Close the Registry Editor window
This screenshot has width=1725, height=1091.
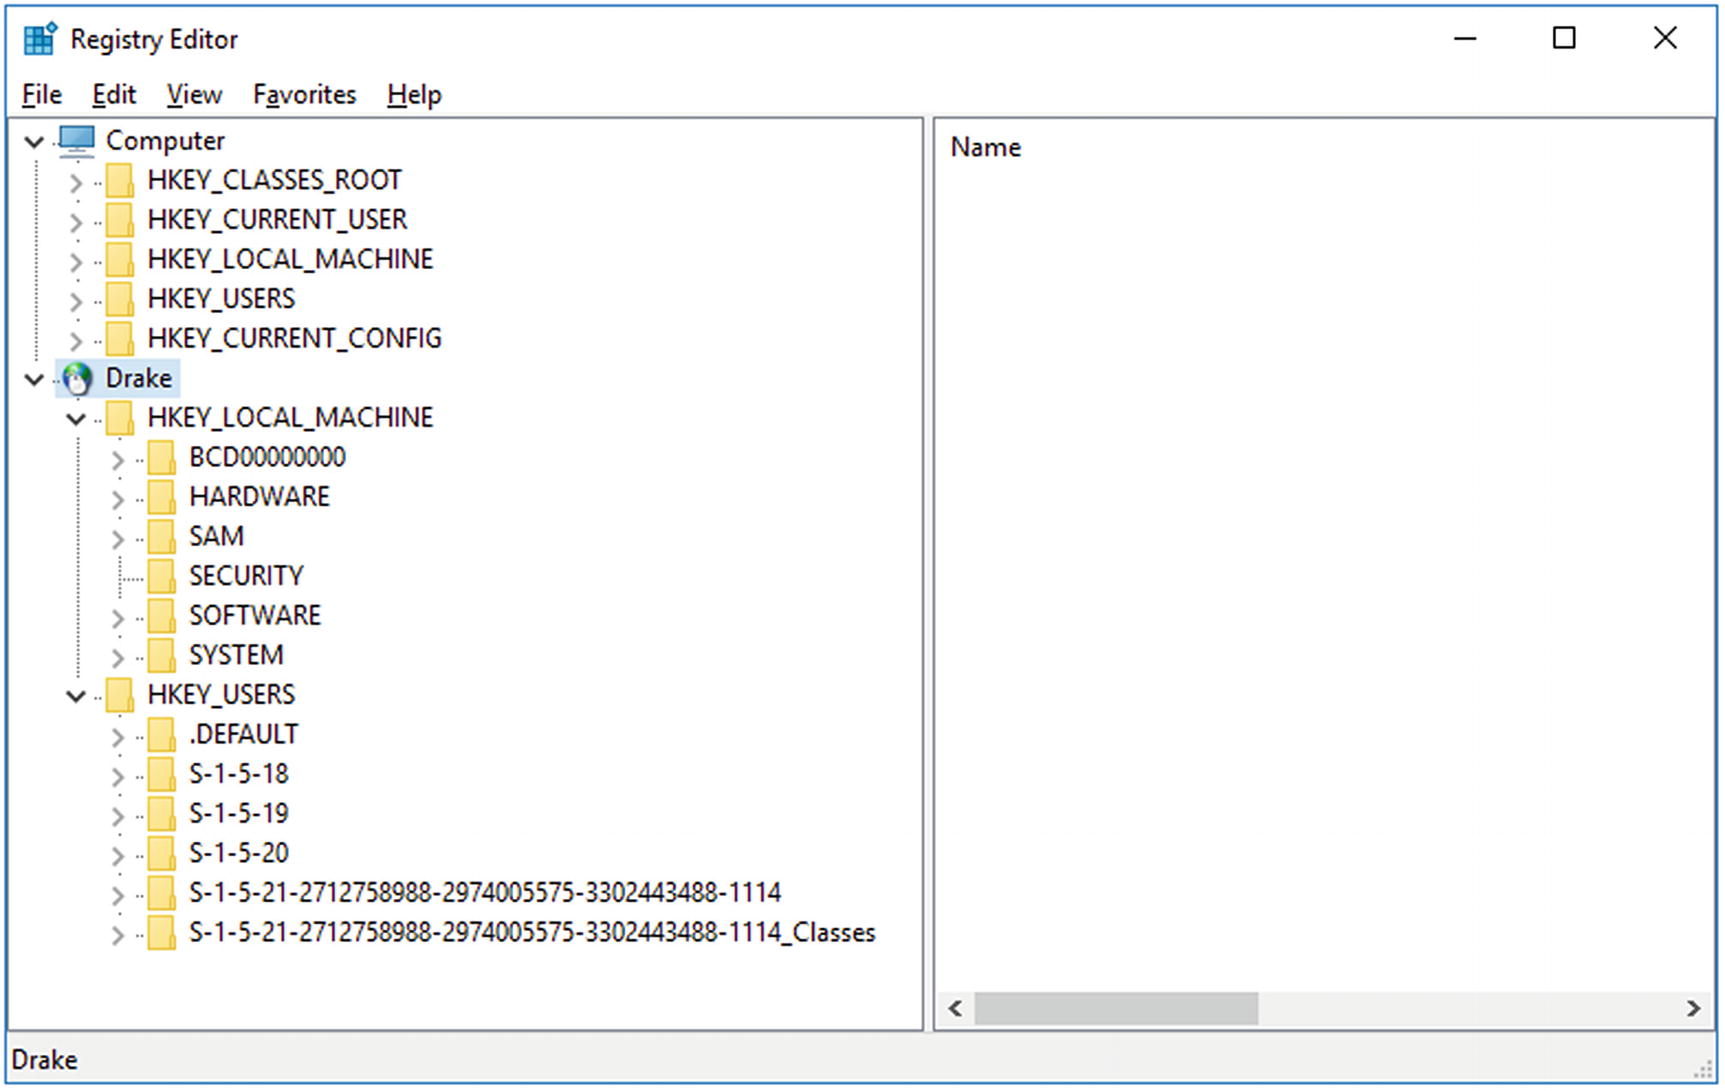pos(1665,38)
